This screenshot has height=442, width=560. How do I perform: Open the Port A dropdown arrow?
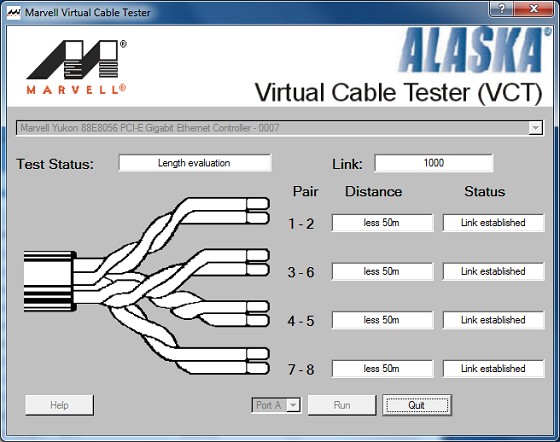point(293,405)
